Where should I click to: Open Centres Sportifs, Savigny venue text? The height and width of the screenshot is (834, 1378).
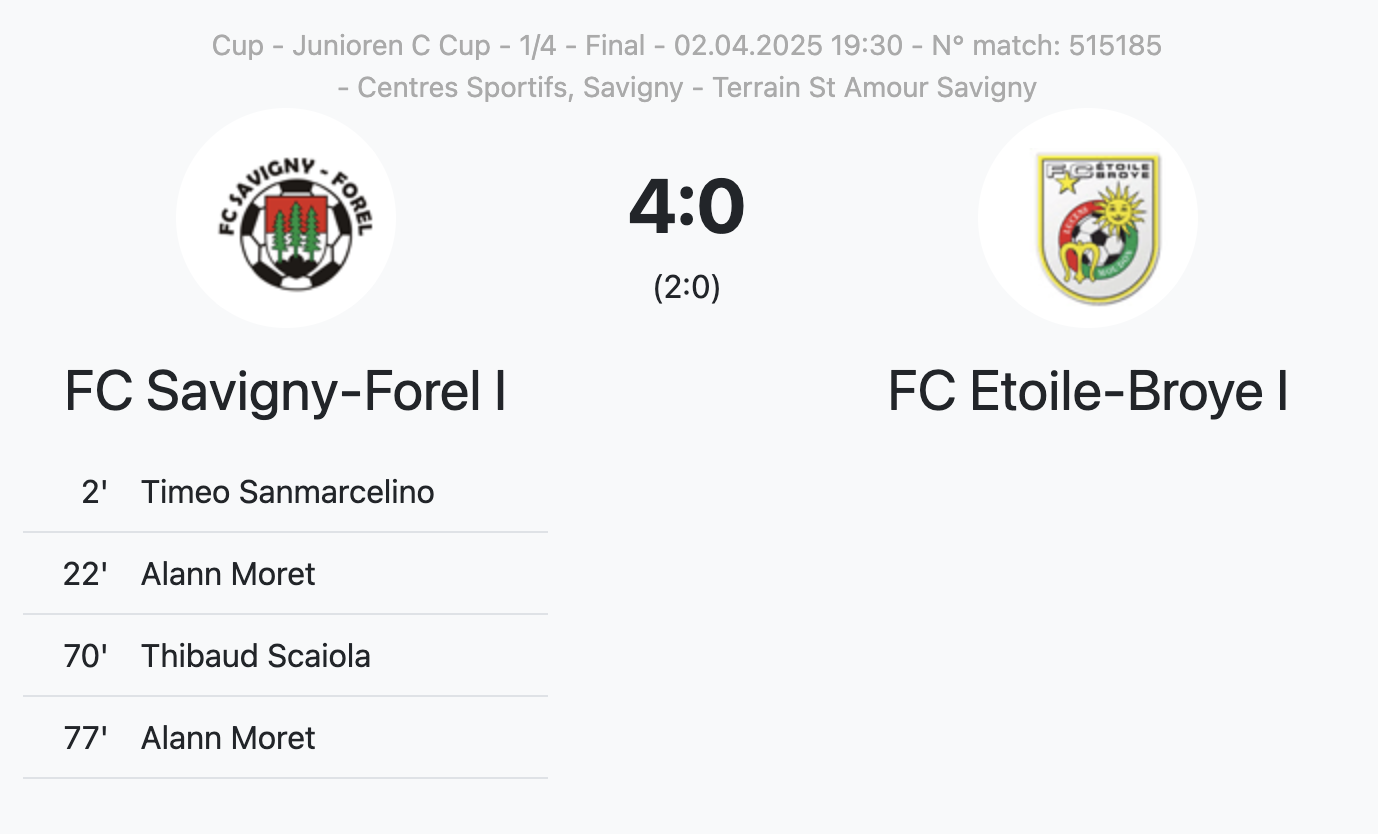click(520, 88)
